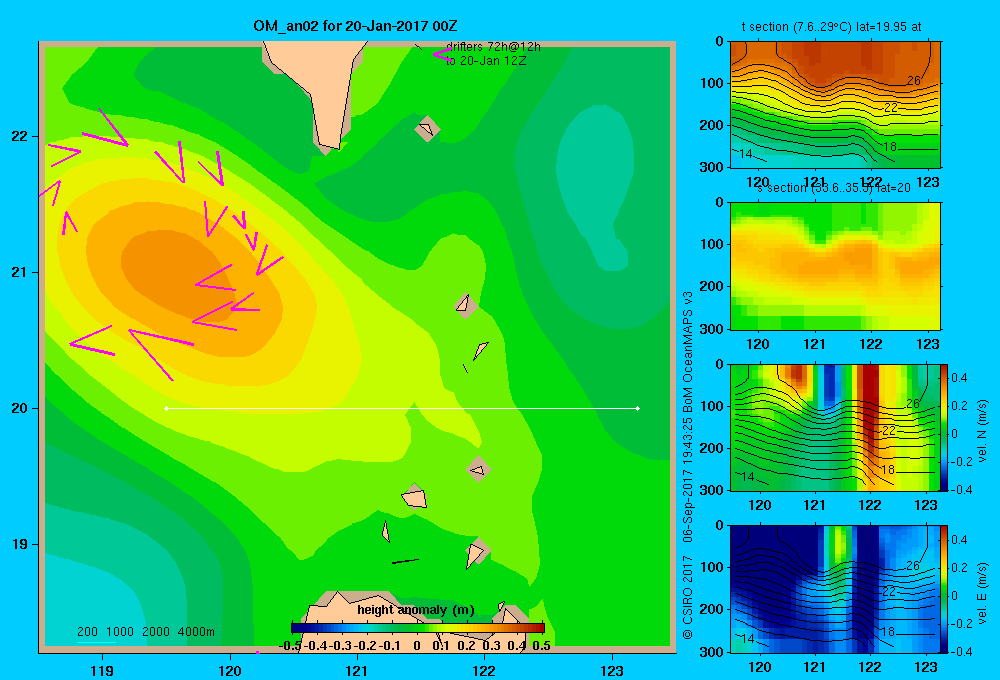Click longitude label 120 below main map
This screenshot has width=1000, height=680.
click(230, 670)
